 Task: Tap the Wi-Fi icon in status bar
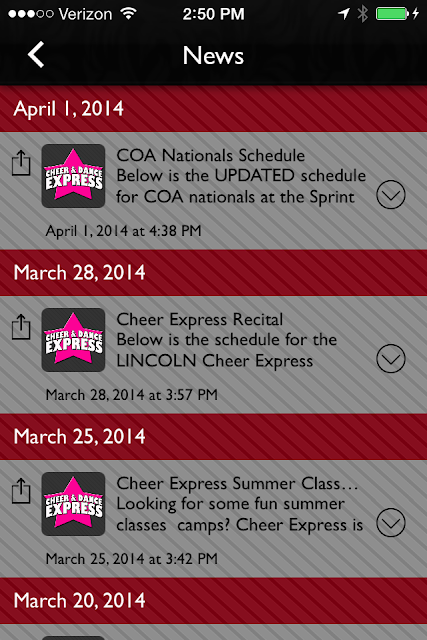coord(129,13)
